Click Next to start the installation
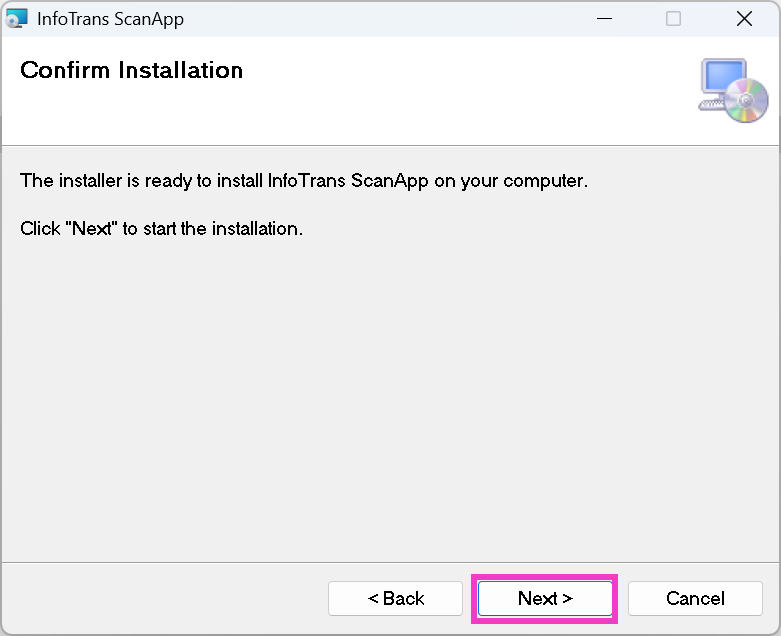 [x=545, y=598]
